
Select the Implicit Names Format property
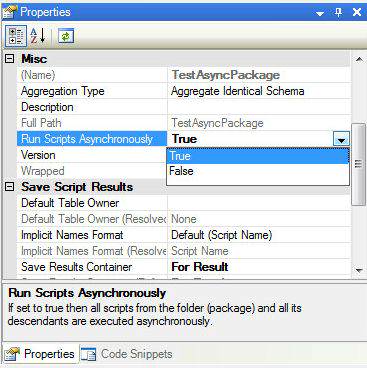coord(92,235)
